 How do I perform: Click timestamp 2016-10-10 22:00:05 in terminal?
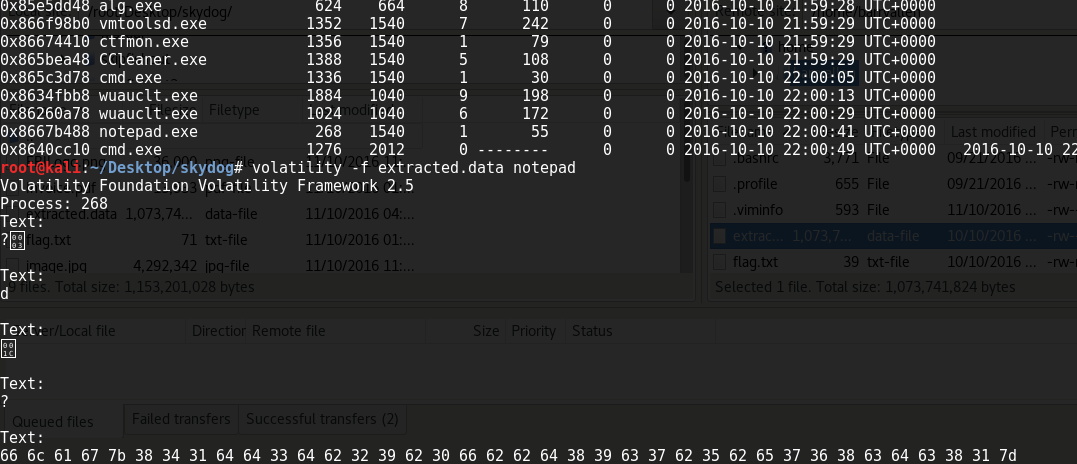click(769, 78)
